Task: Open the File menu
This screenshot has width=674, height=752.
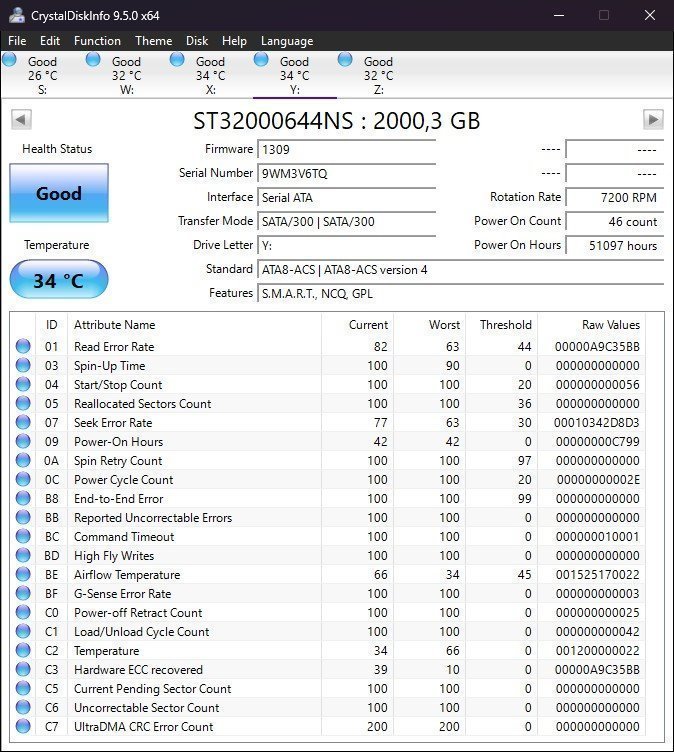Action: [x=17, y=41]
